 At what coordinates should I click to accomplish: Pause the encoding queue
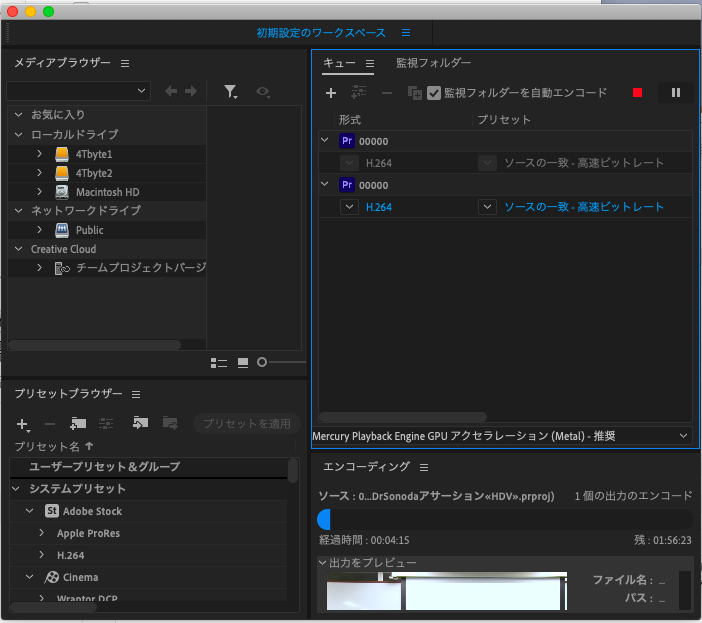pos(676,93)
